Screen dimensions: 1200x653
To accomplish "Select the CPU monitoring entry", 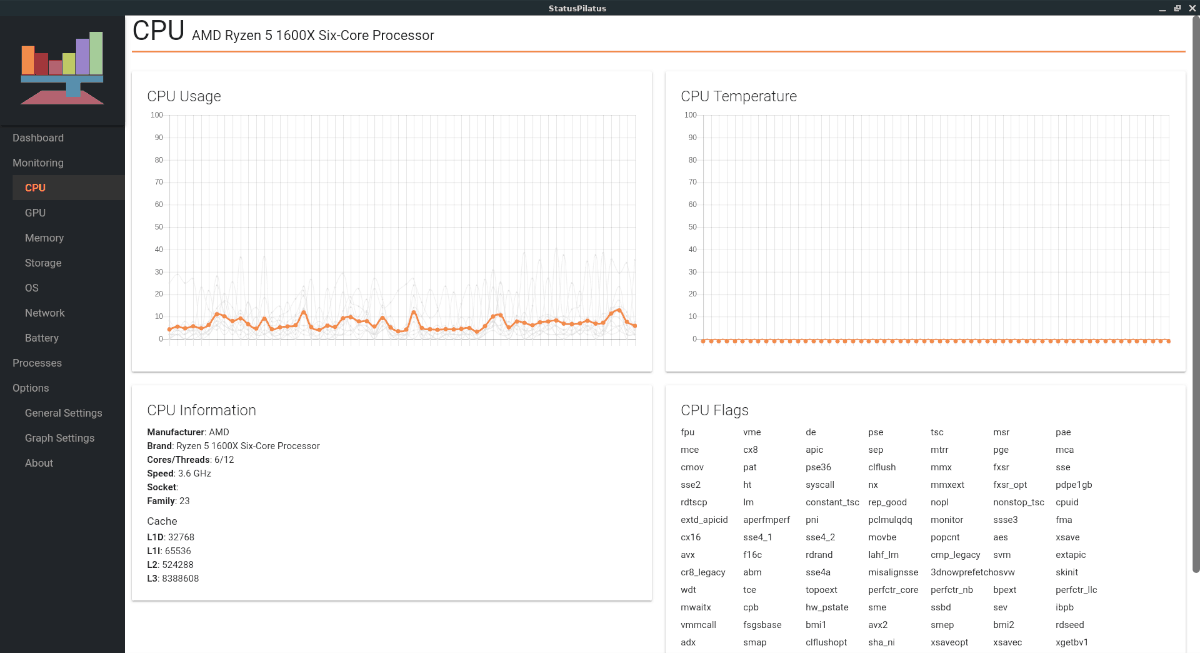I will 35,187.
